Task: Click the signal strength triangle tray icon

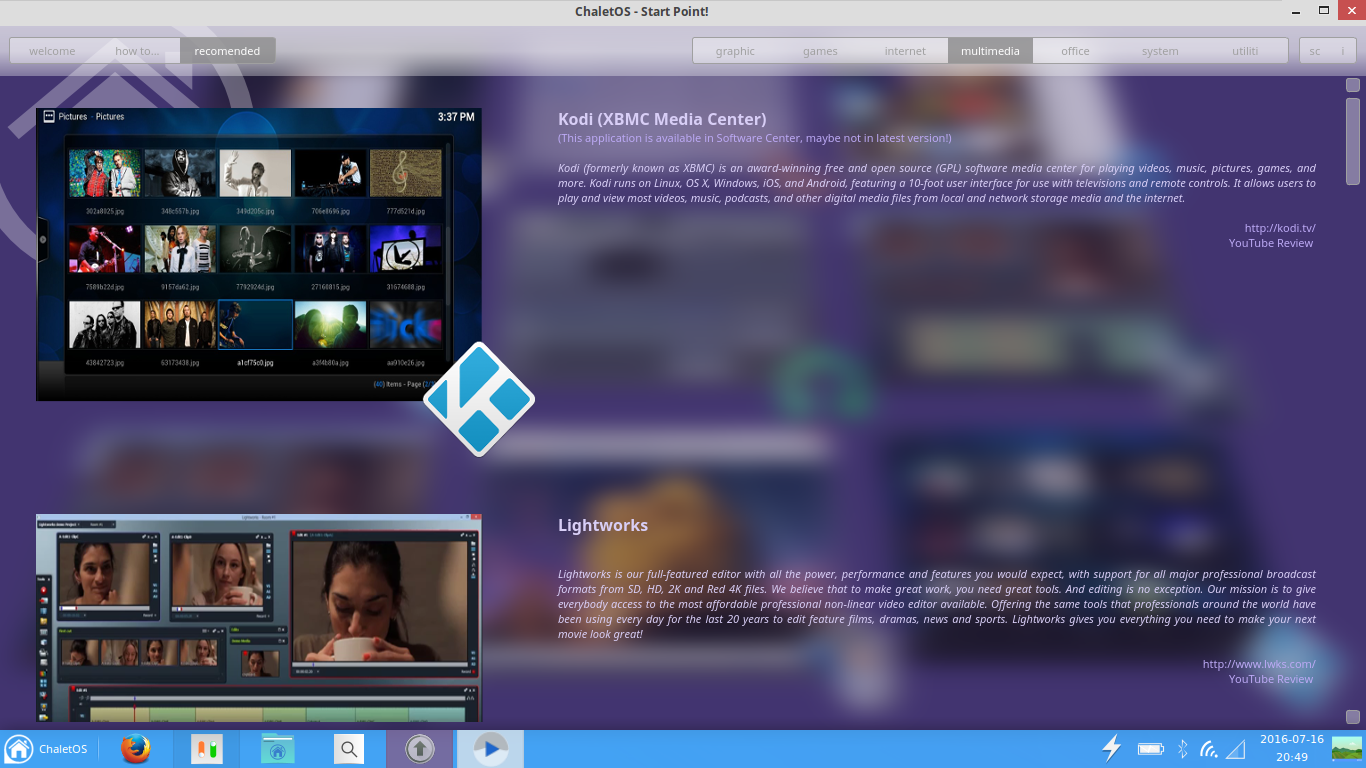Action: tap(1236, 749)
